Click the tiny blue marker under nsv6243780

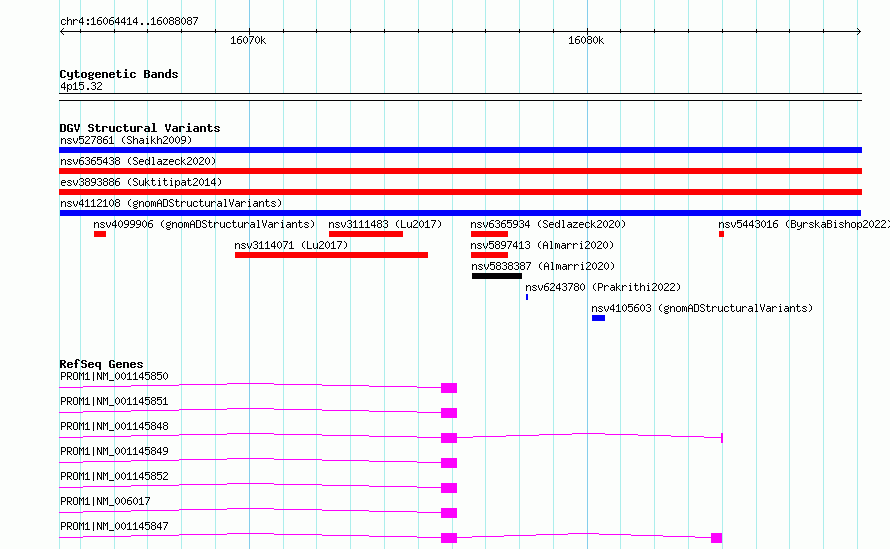pyautogui.click(x=527, y=297)
